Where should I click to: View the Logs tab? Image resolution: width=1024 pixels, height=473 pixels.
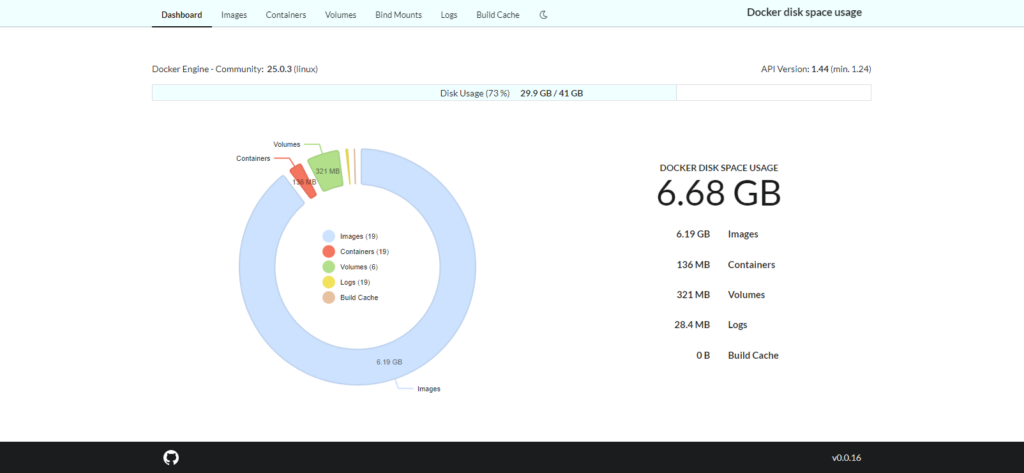[449, 14]
